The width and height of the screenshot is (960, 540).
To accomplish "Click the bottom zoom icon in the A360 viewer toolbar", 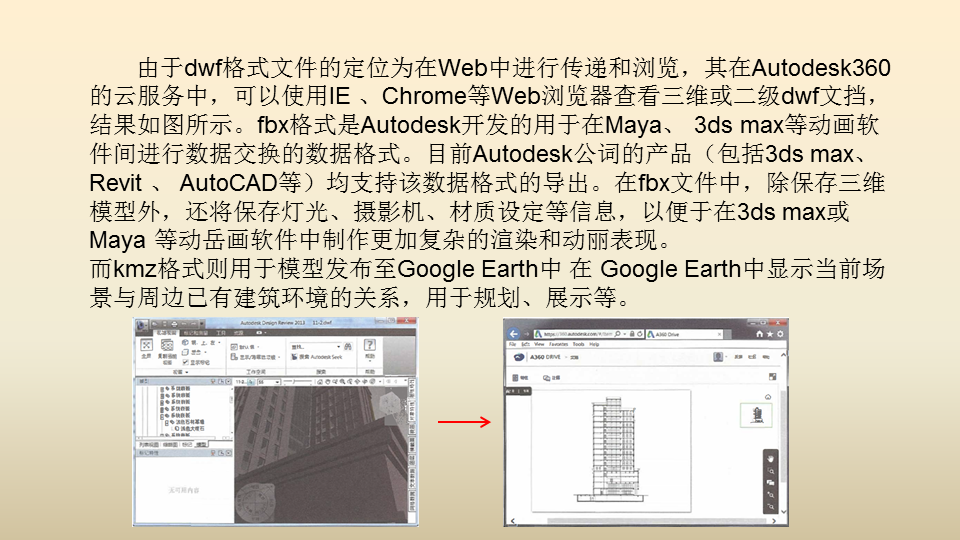I will coord(771,506).
